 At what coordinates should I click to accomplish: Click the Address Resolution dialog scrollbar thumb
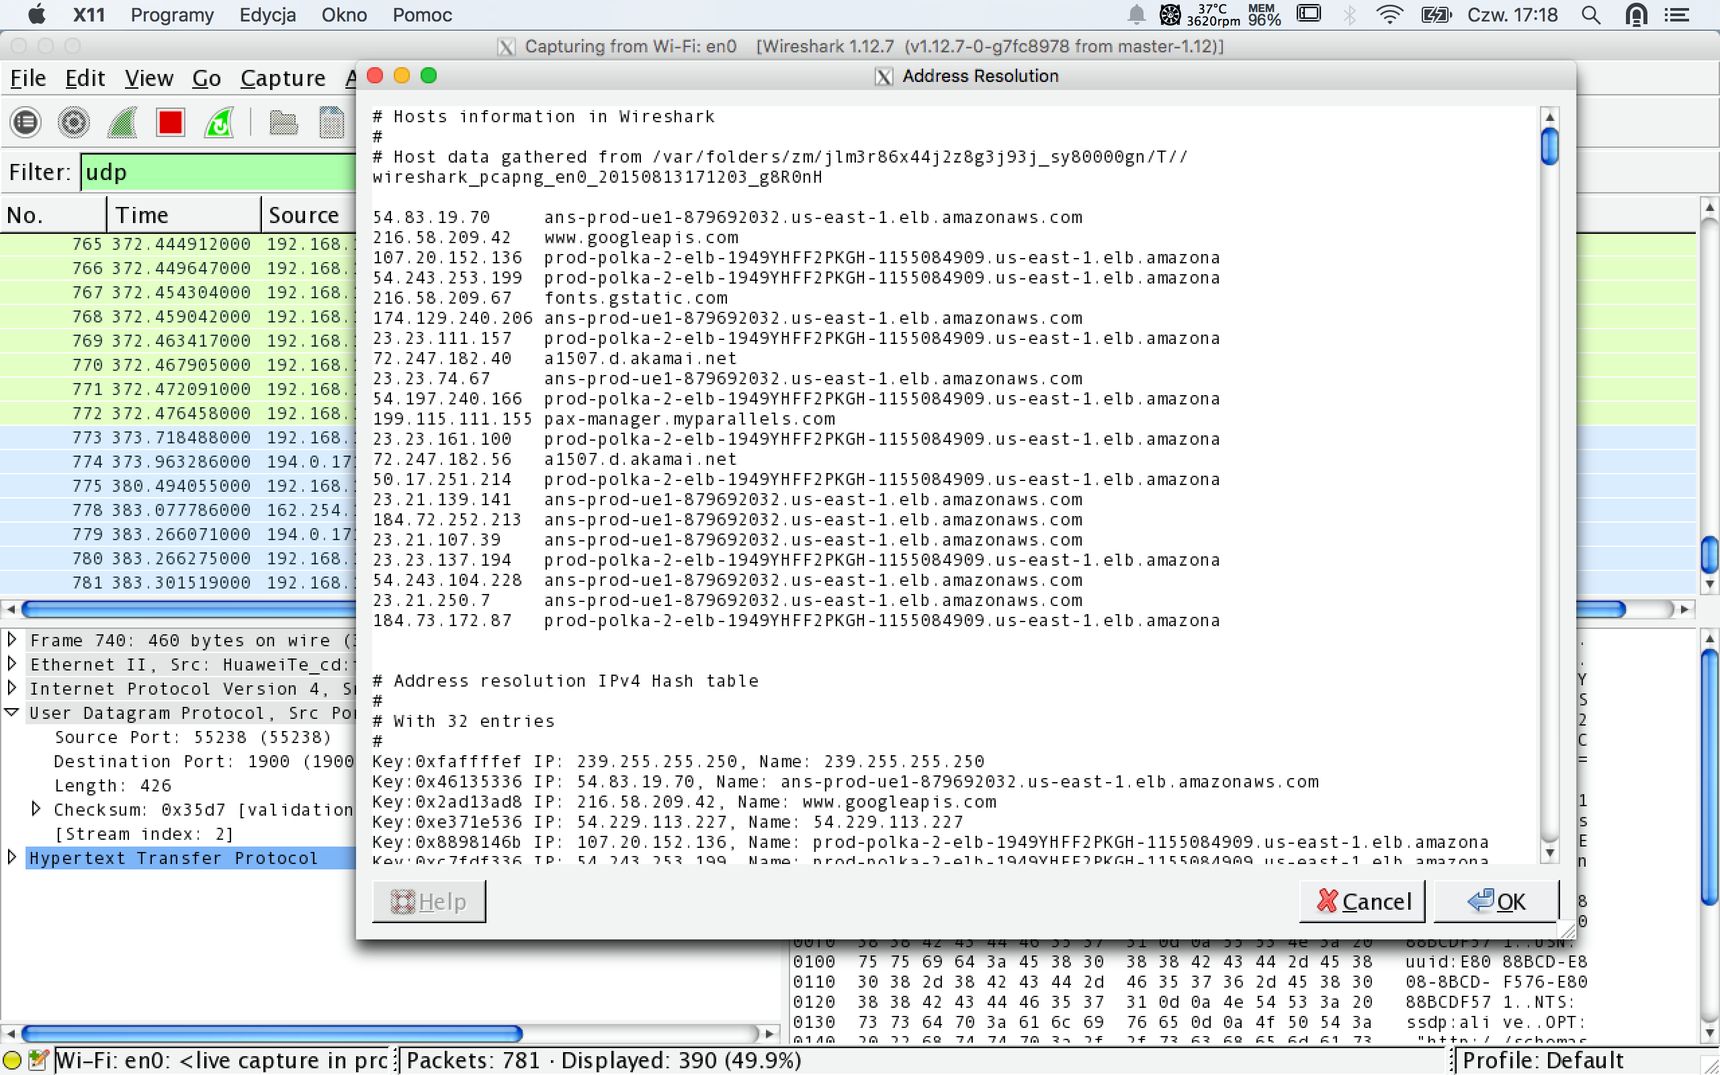1549,146
